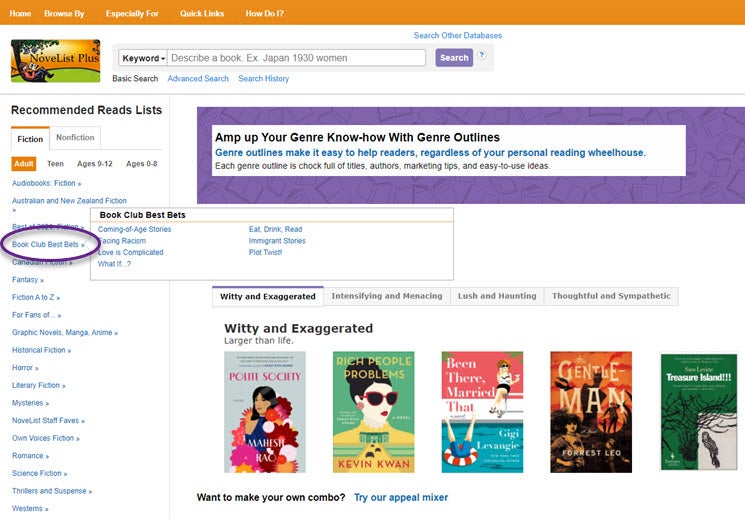The width and height of the screenshot is (745, 519).
Task: Expand Science Fiction list
Action: [x=39, y=473]
